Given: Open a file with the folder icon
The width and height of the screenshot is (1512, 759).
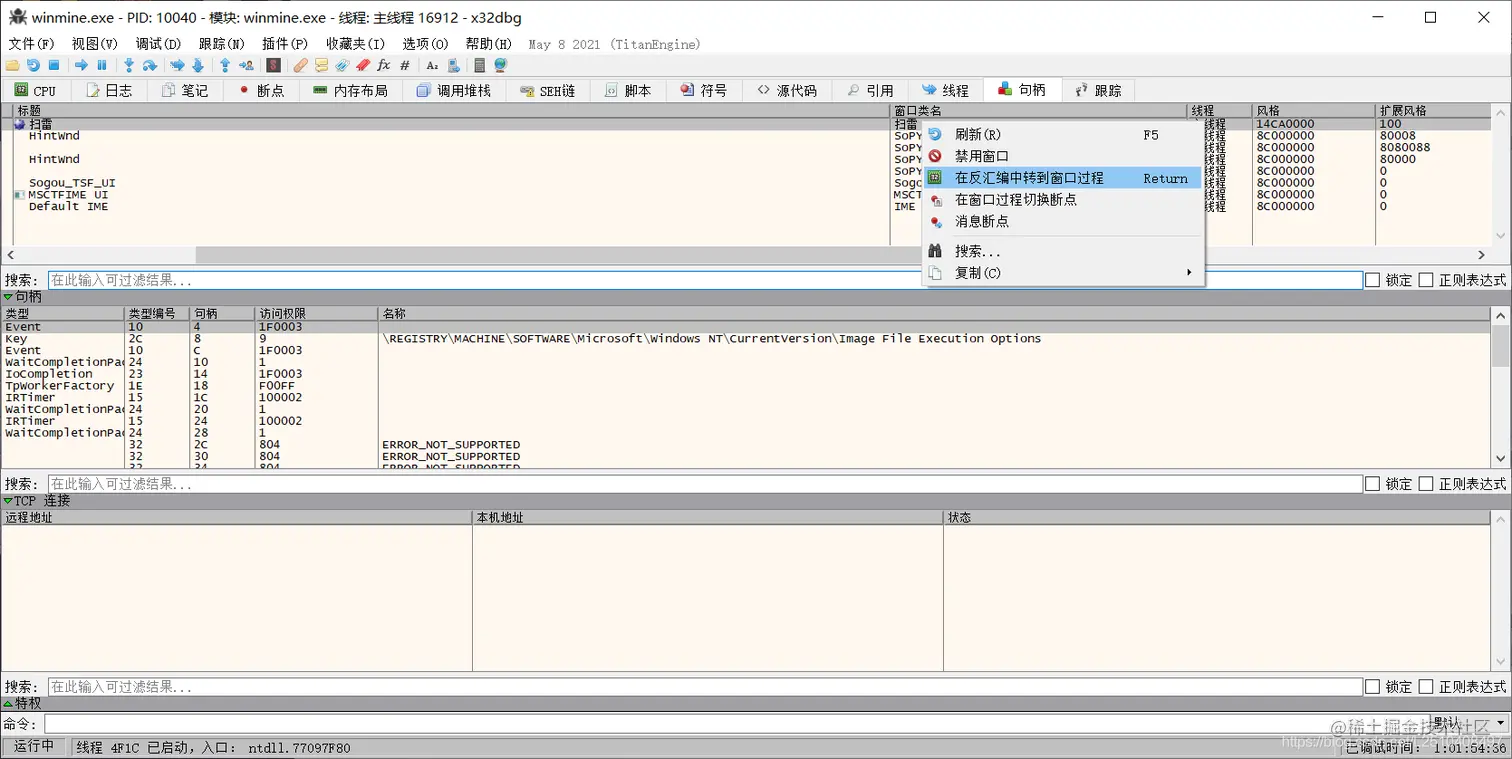Looking at the screenshot, I should tap(13, 65).
